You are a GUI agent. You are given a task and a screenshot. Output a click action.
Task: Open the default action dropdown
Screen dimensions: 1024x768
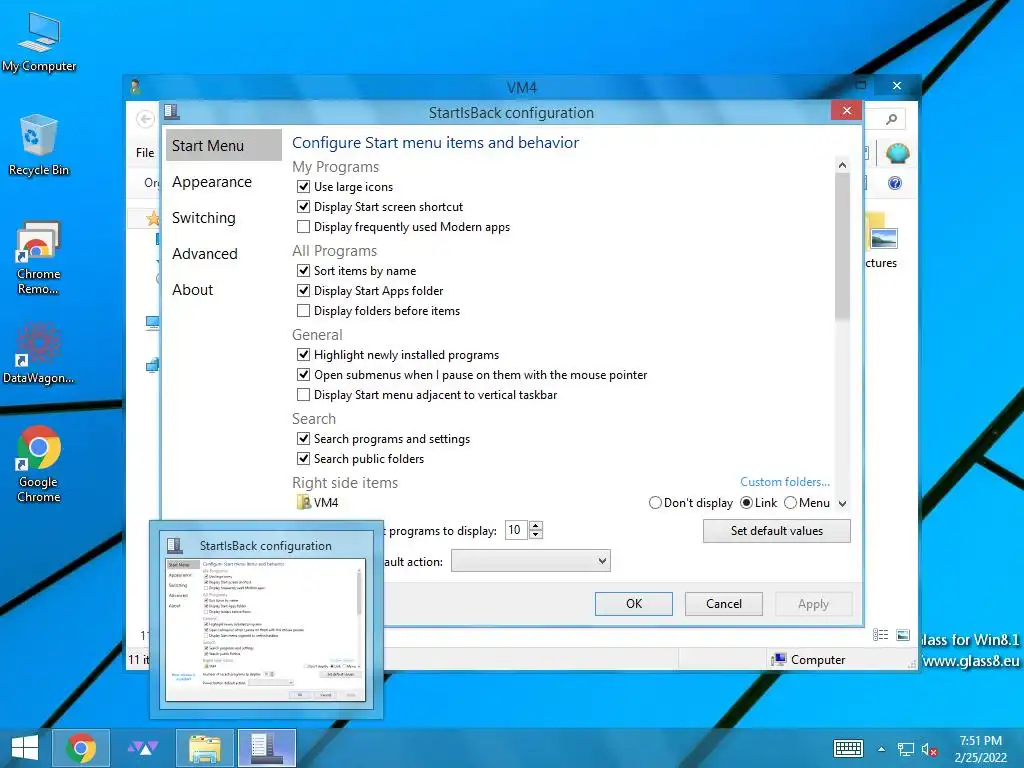coord(530,561)
